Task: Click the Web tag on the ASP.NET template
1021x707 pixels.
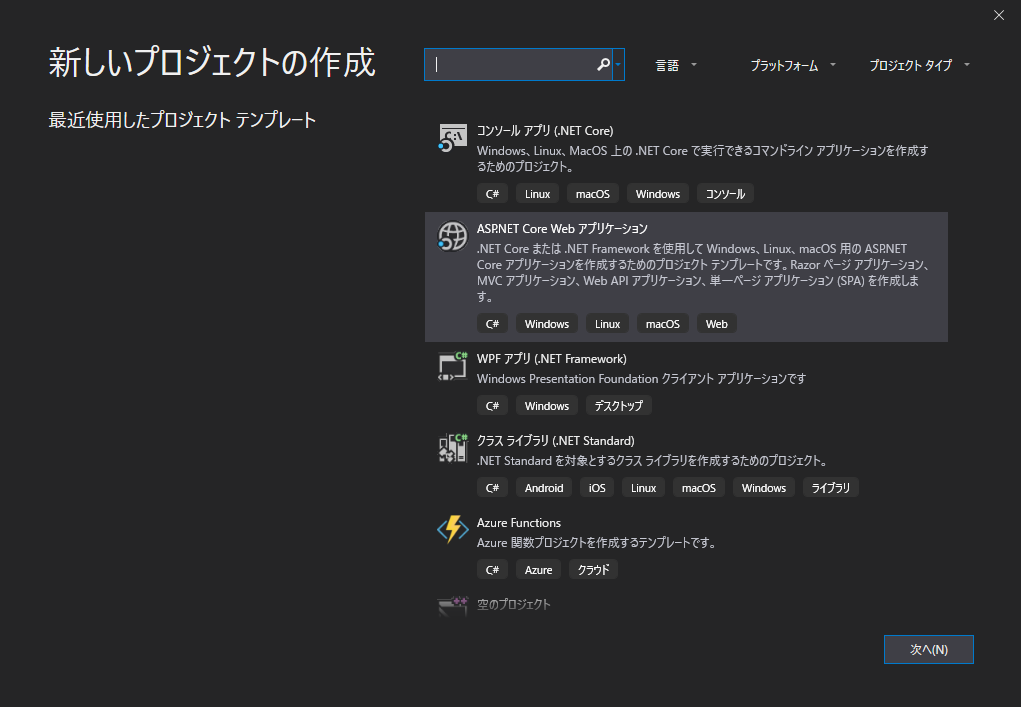Action: pos(717,323)
